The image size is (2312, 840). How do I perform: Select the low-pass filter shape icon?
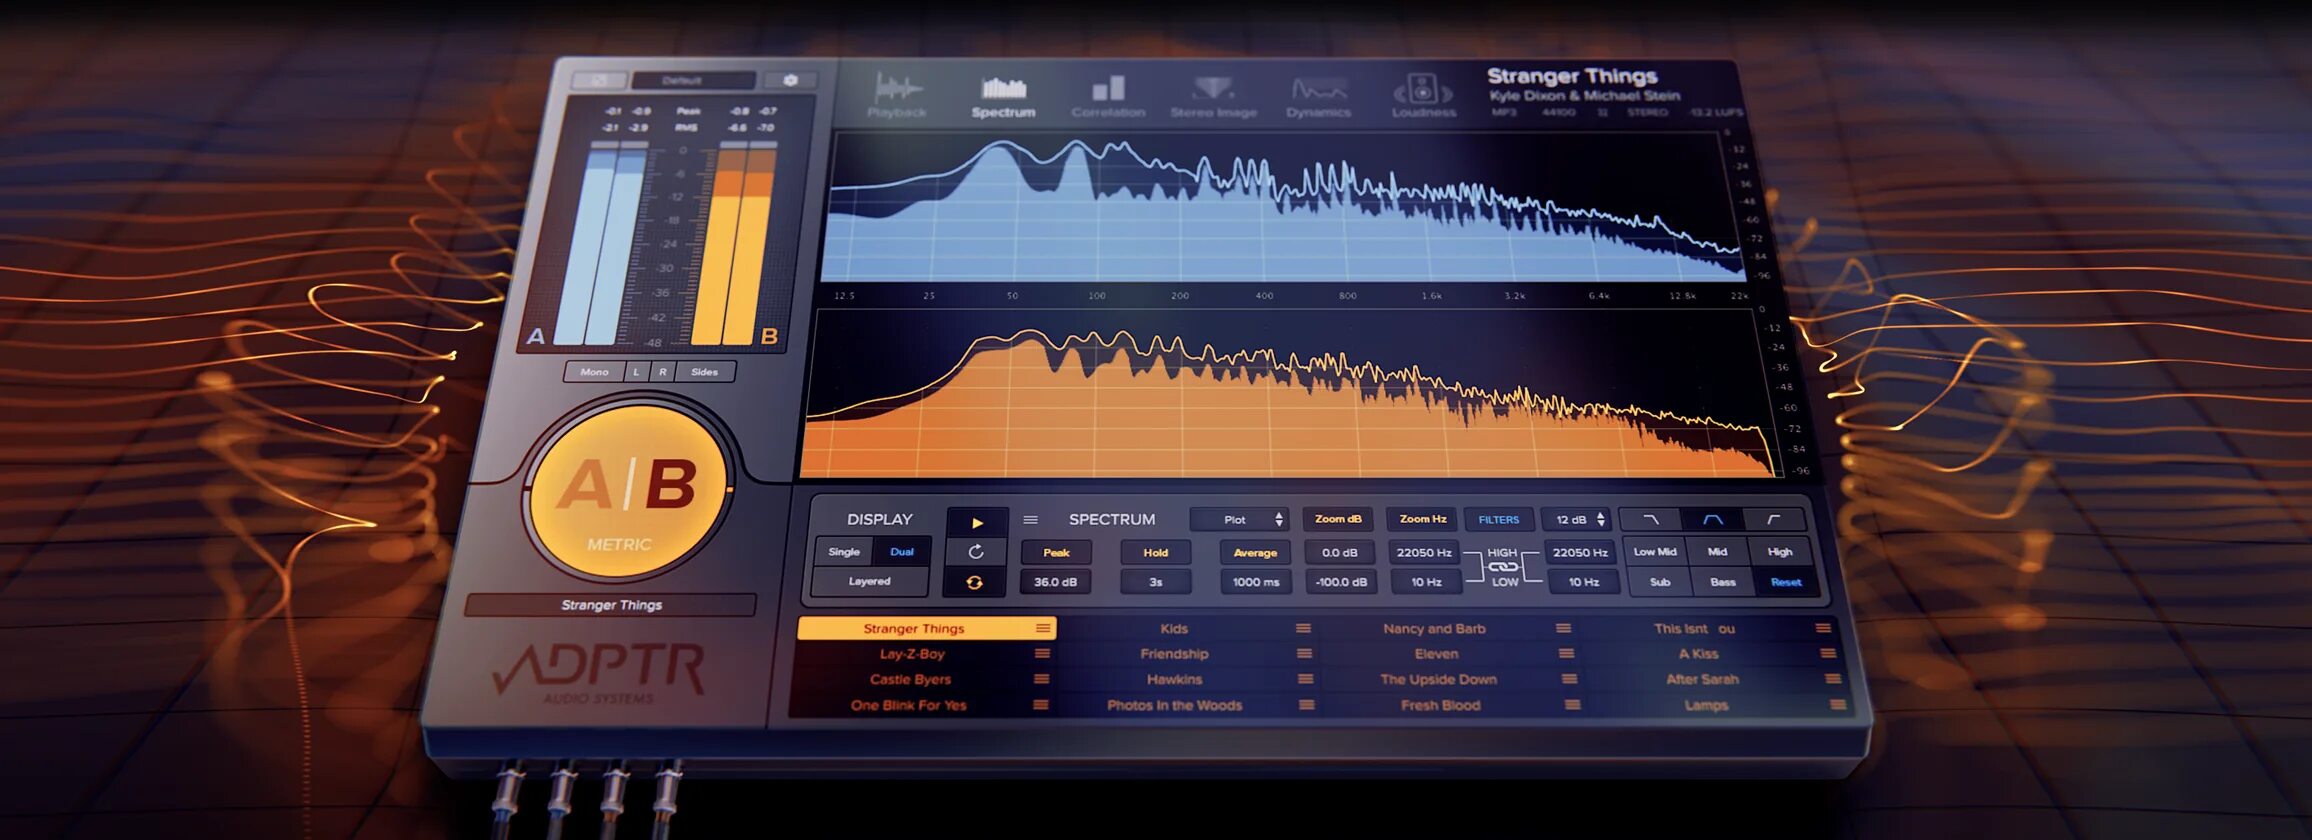click(1651, 520)
